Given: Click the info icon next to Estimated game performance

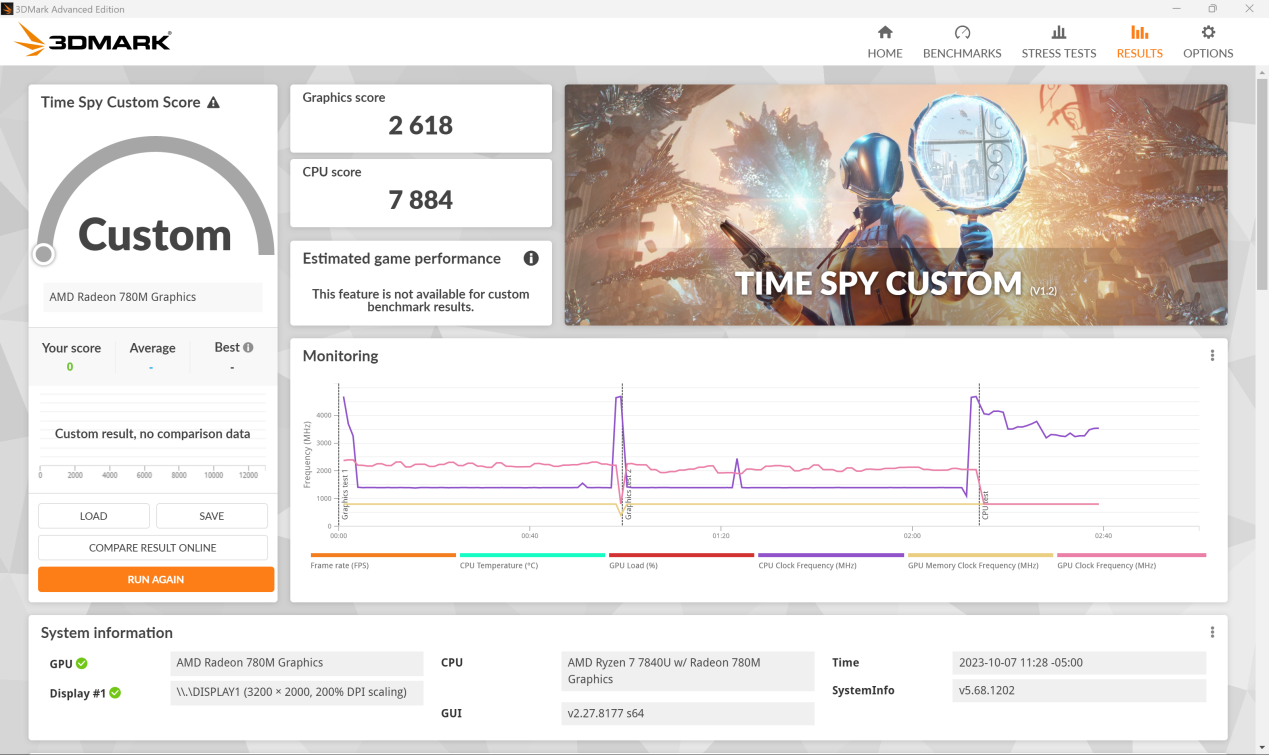Looking at the screenshot, I should pyautogui.click(x=531, y=258).
